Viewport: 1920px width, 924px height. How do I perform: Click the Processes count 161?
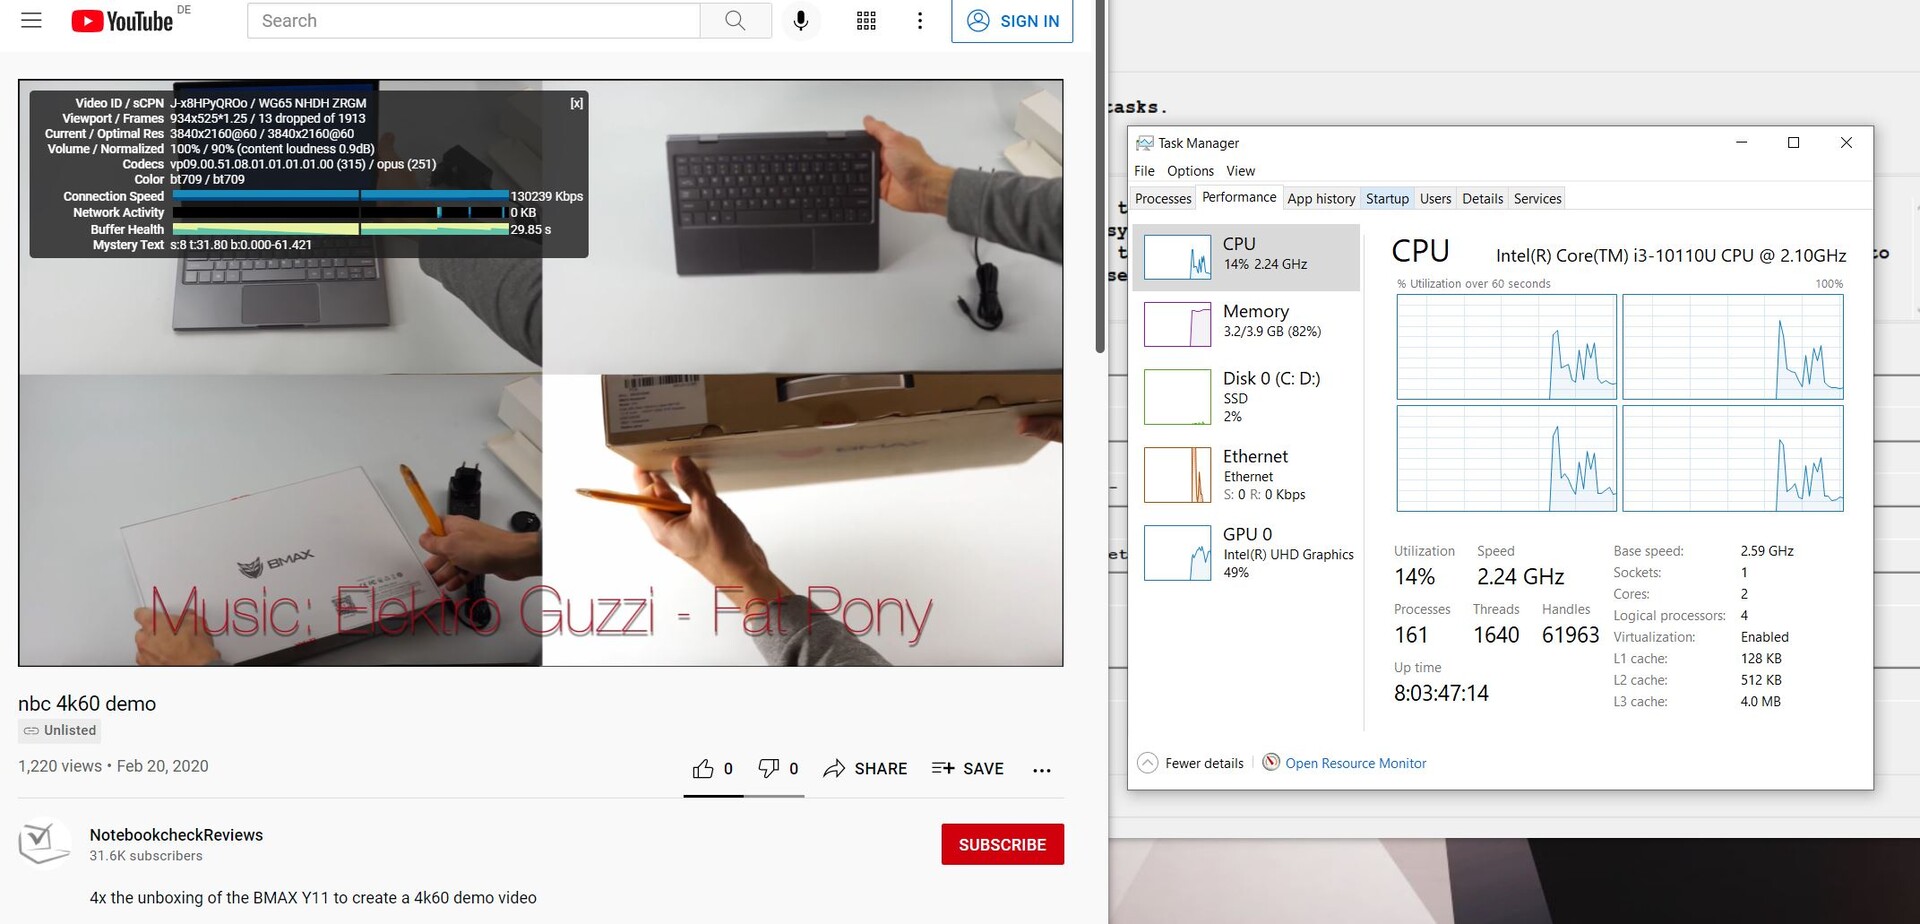(1411, 635)
